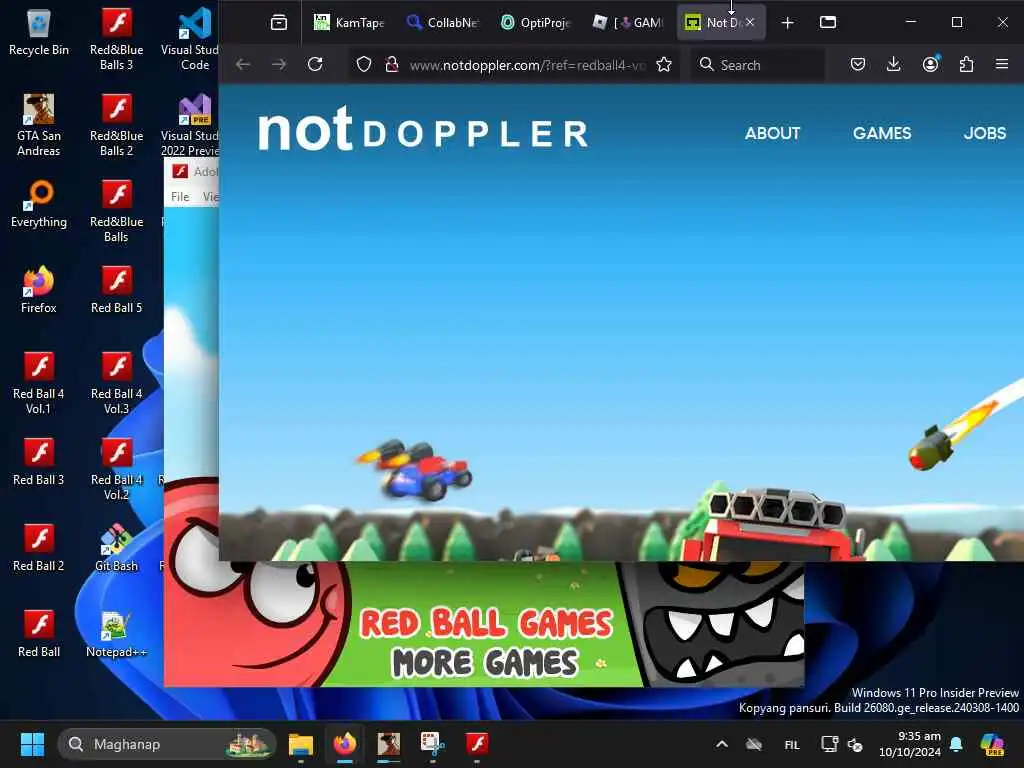
Task: Open Firefox View recent browsing button
Action: coord(279,22)
